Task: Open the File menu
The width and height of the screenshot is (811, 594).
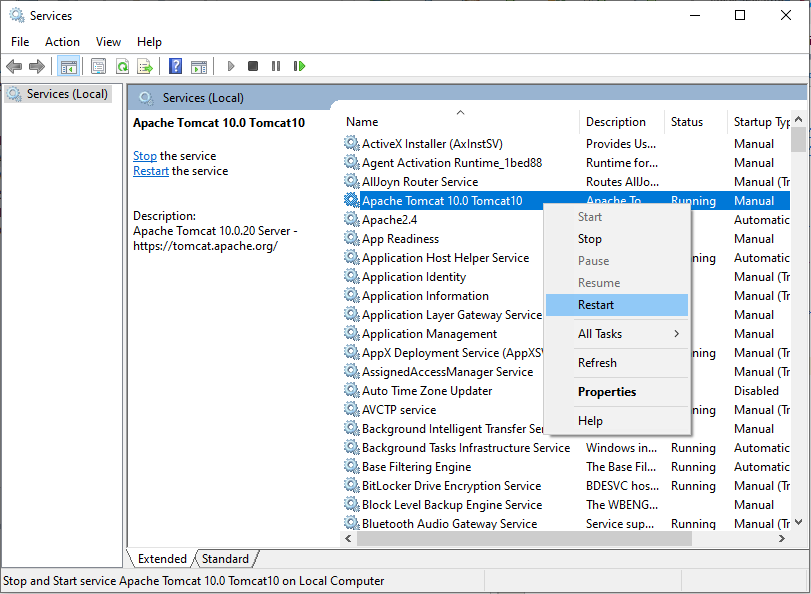Action: pyautogui.click(x=20, y=42)
